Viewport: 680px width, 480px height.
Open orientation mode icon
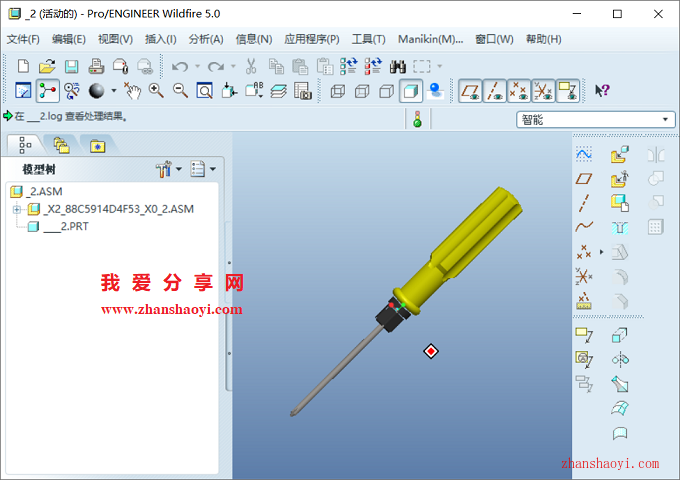tap(72, 91)
